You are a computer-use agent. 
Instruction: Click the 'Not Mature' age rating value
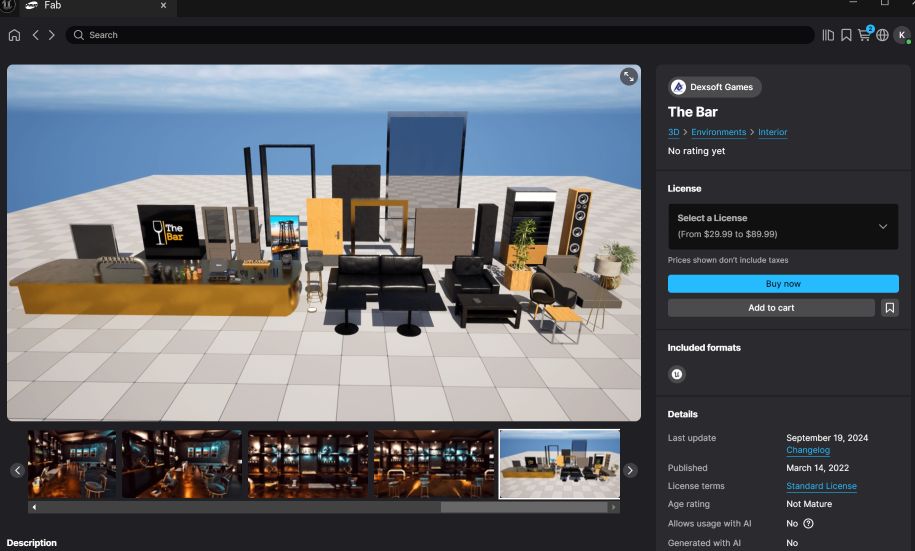pos(809,504)
